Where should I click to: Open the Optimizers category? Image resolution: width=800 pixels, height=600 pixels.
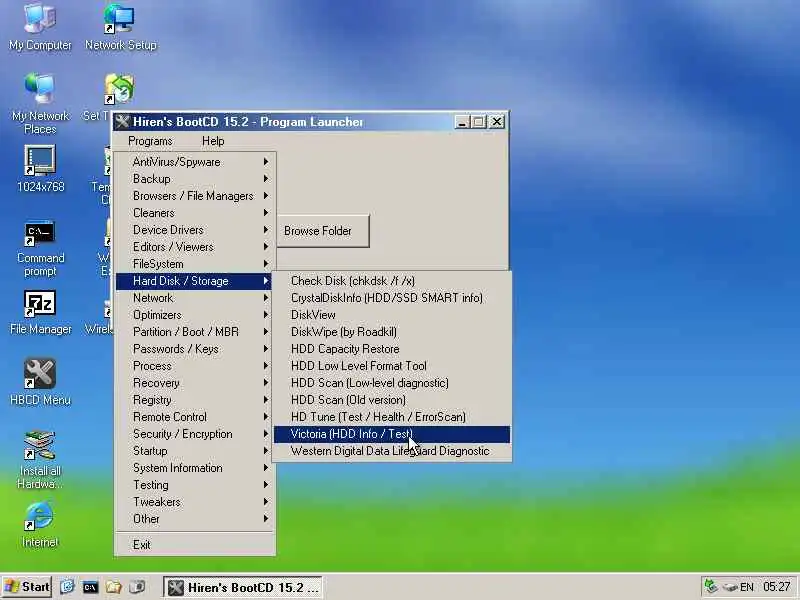coord(196,315)
